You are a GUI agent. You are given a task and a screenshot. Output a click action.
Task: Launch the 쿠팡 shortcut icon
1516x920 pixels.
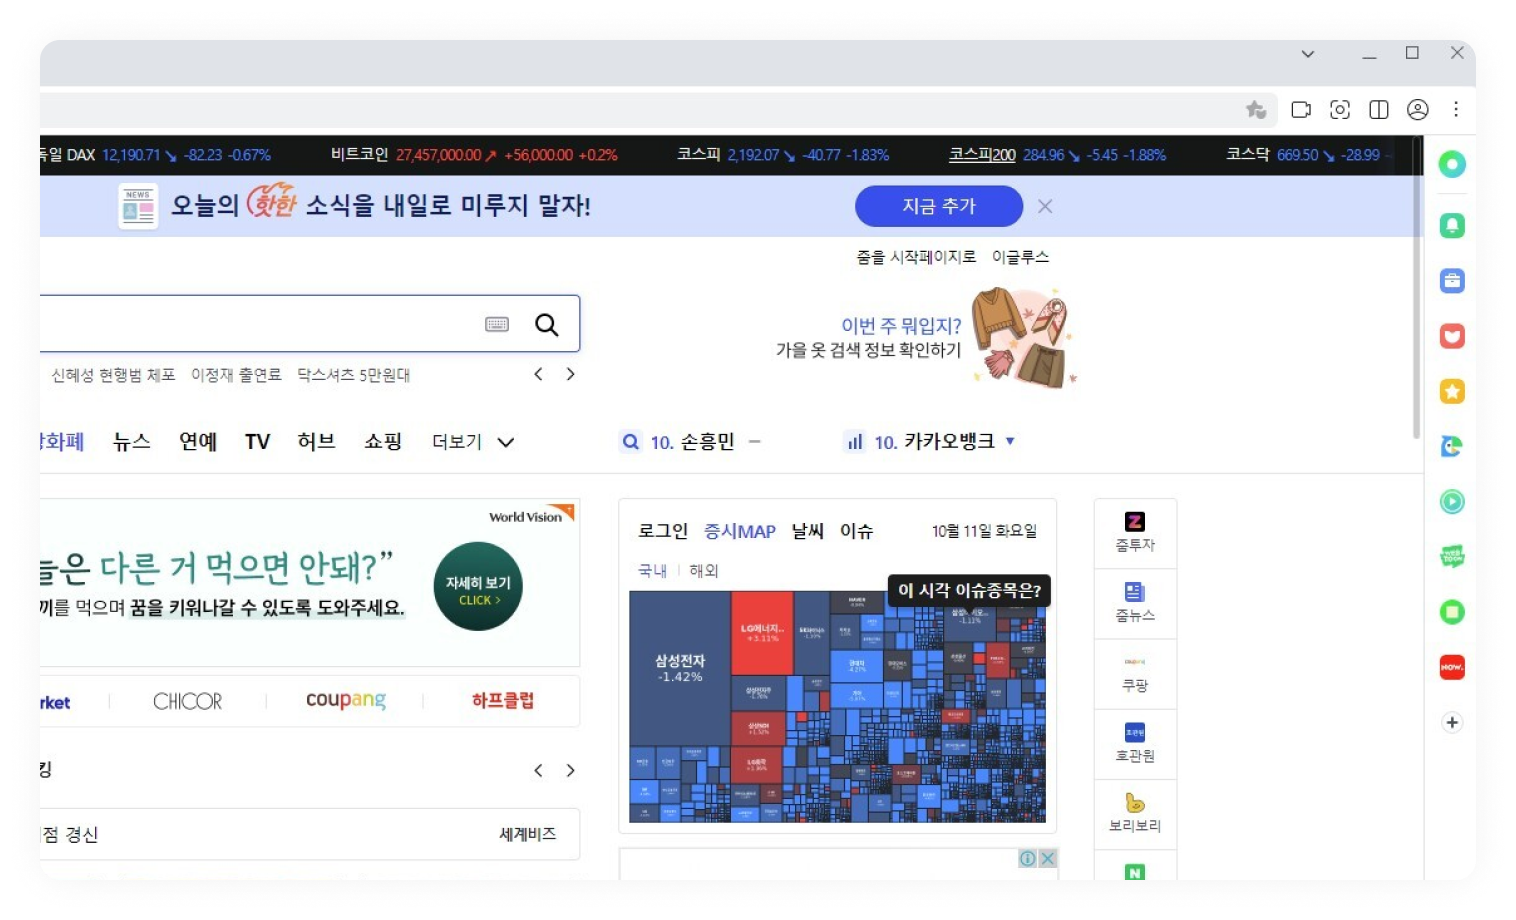coord(1135,672)
